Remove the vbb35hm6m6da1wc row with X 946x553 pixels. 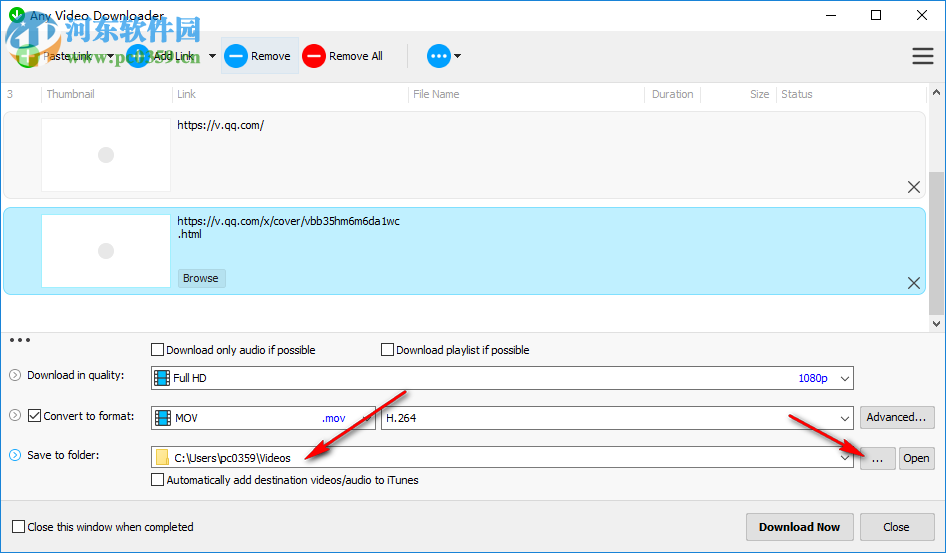913,283
